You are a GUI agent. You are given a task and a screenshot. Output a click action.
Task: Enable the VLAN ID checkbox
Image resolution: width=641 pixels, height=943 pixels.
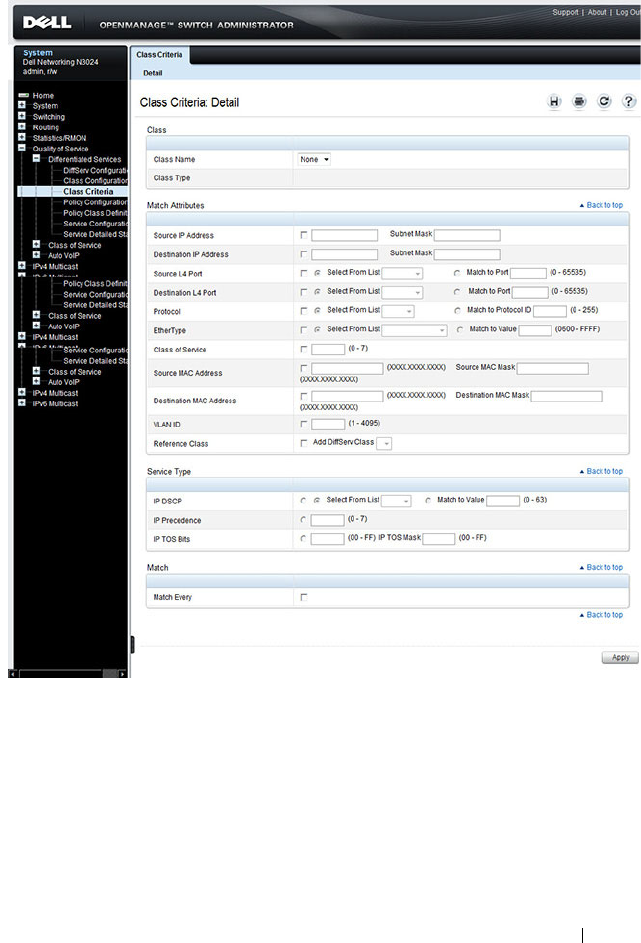point(304,425)
